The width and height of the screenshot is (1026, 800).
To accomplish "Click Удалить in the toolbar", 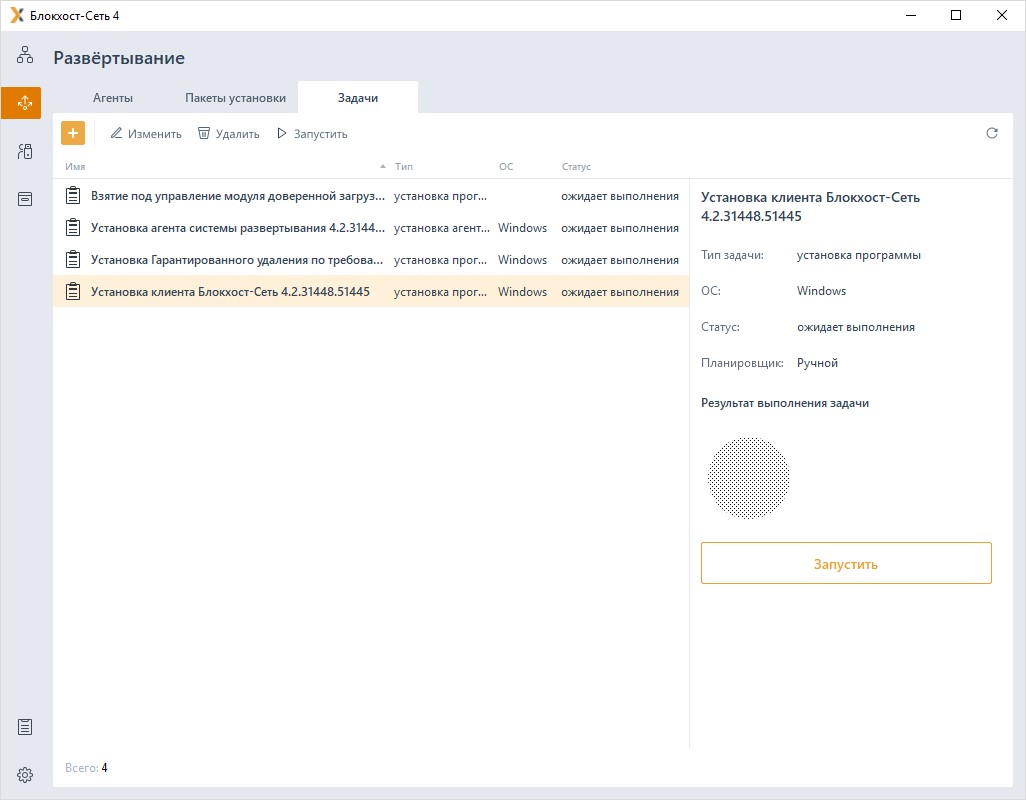I will click(x=228, y=134).
